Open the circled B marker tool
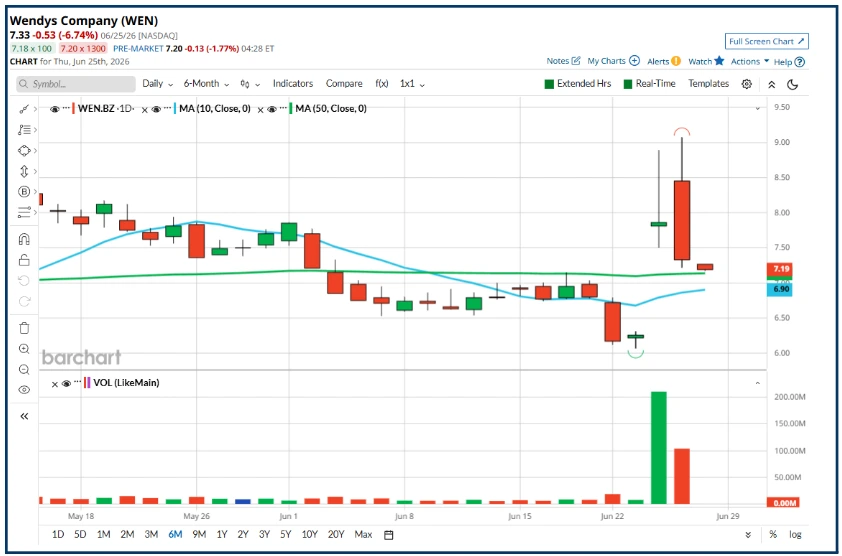842x556 pixels. point(24,191)
